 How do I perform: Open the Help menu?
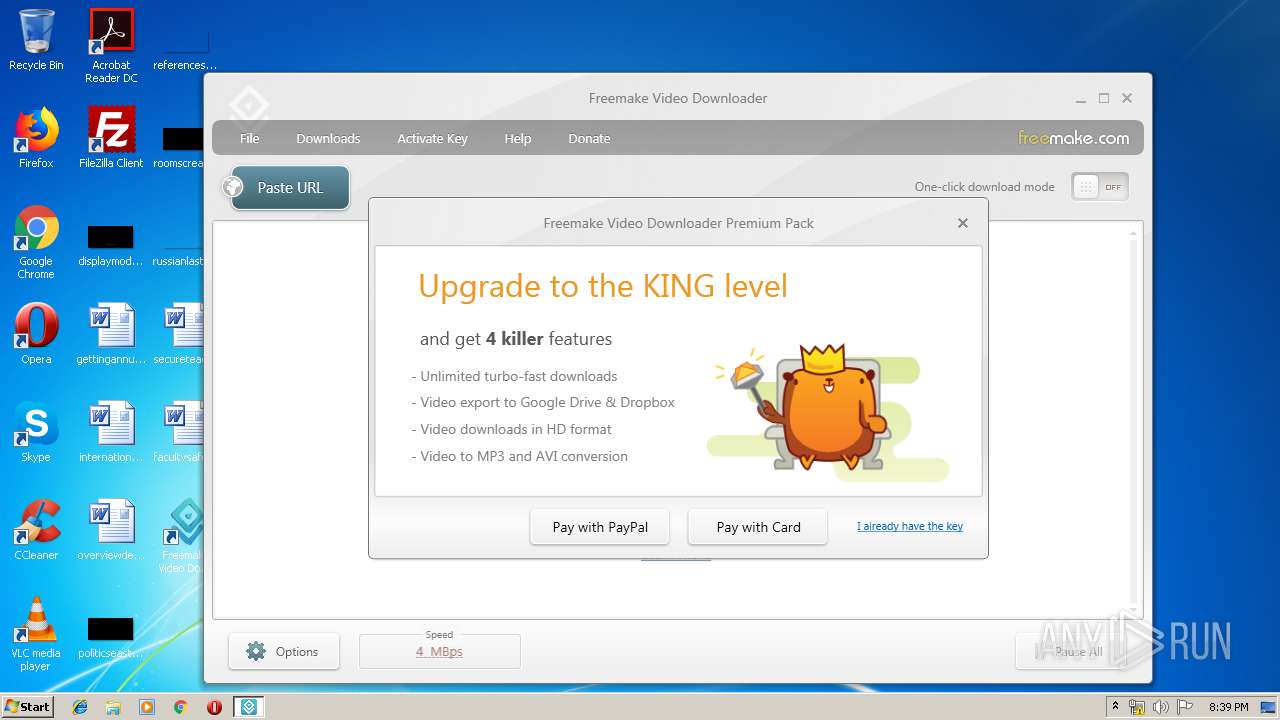pyautogui.click(x=517, y=138)
